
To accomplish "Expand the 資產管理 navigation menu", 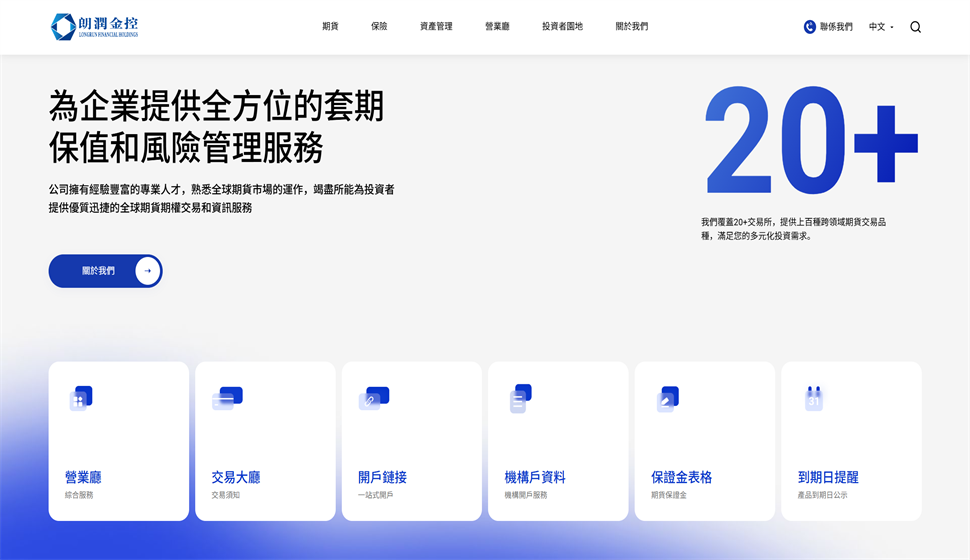I will click(436, 27).
